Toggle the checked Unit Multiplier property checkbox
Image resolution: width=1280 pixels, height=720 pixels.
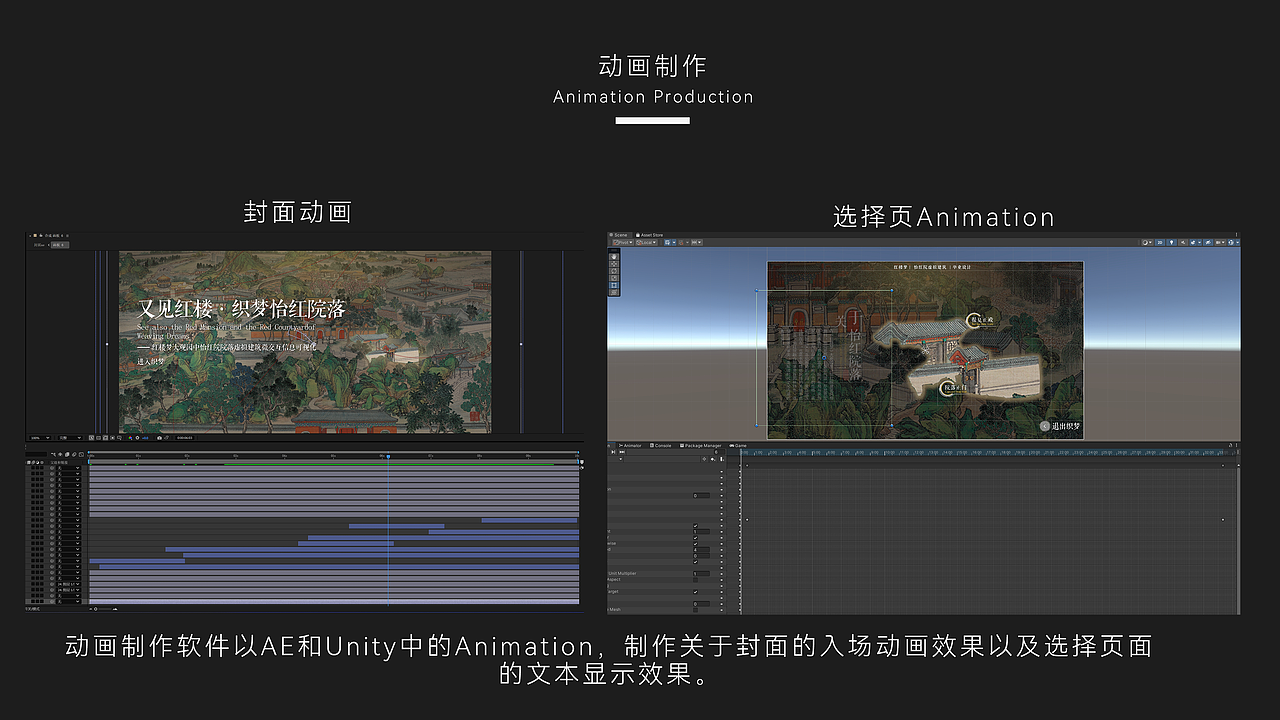click(702, 573)
